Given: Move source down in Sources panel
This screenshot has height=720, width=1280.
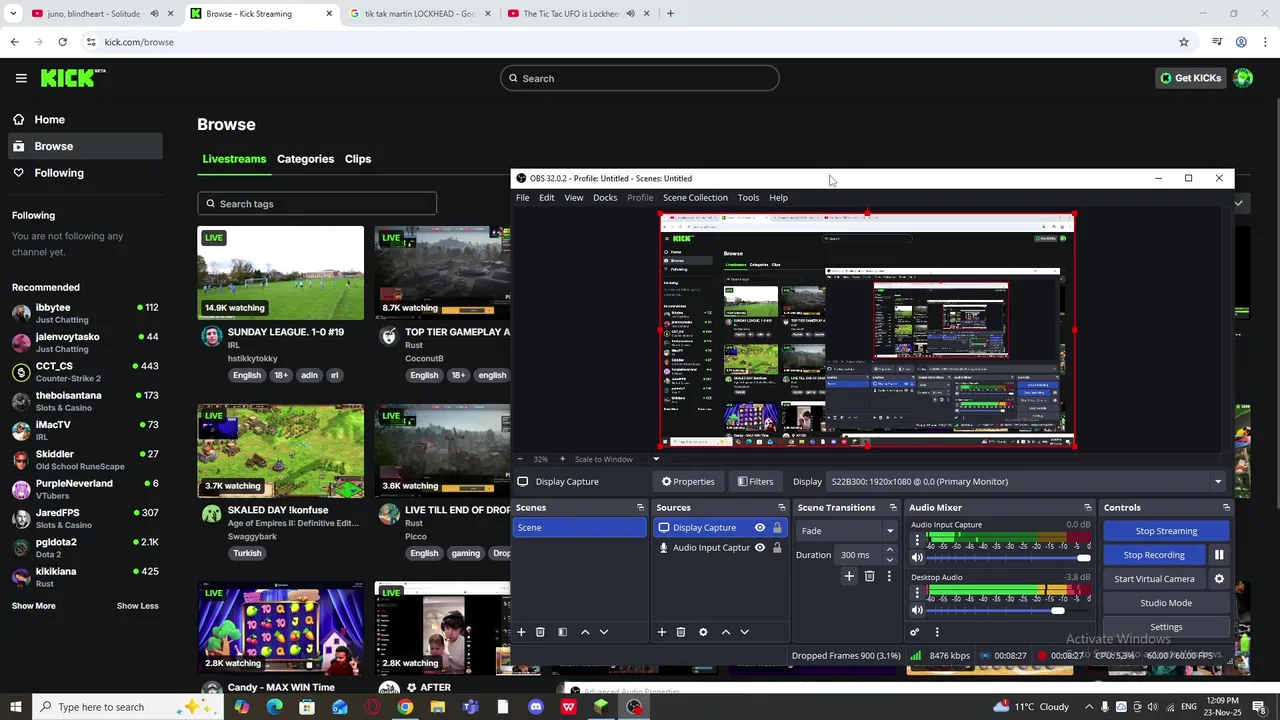Looking at the screenshot, I should click(x=744, y=632).
